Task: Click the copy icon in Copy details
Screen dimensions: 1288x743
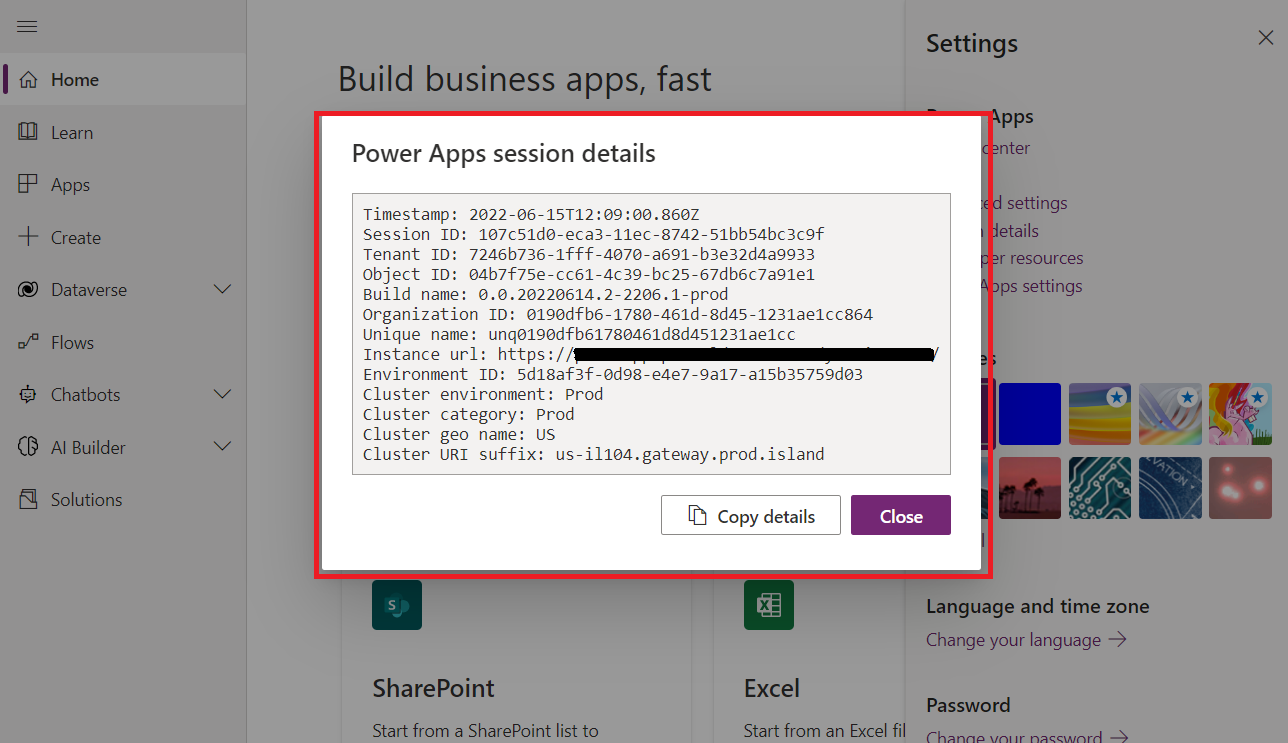Action: (697, 516)
